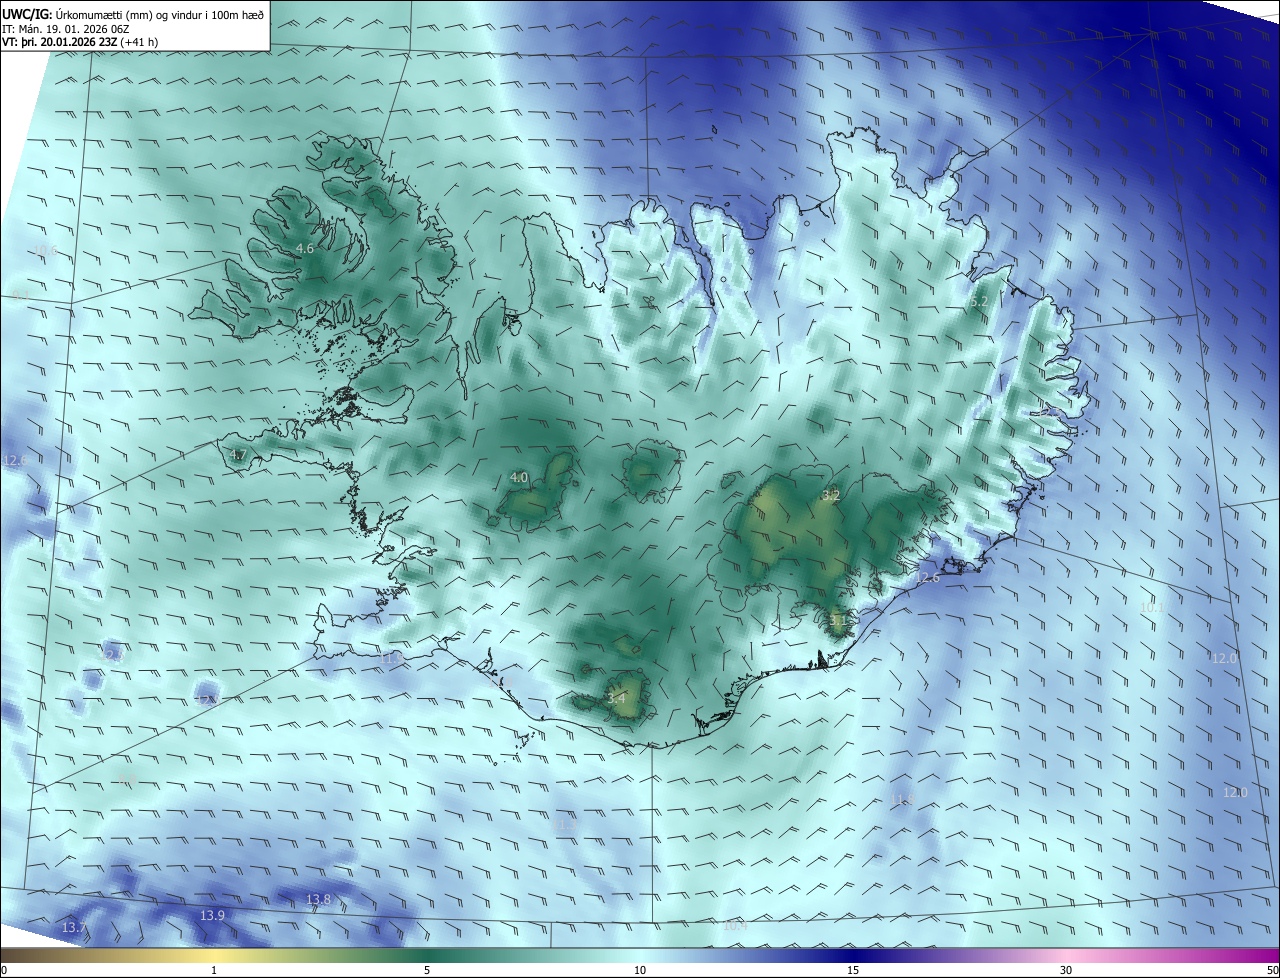The image size is (1280, 978).
Task: Click the valid time line 'VT: Þri. 20.01.2026 23Z (+41 h)'
Action: [80, 42]
